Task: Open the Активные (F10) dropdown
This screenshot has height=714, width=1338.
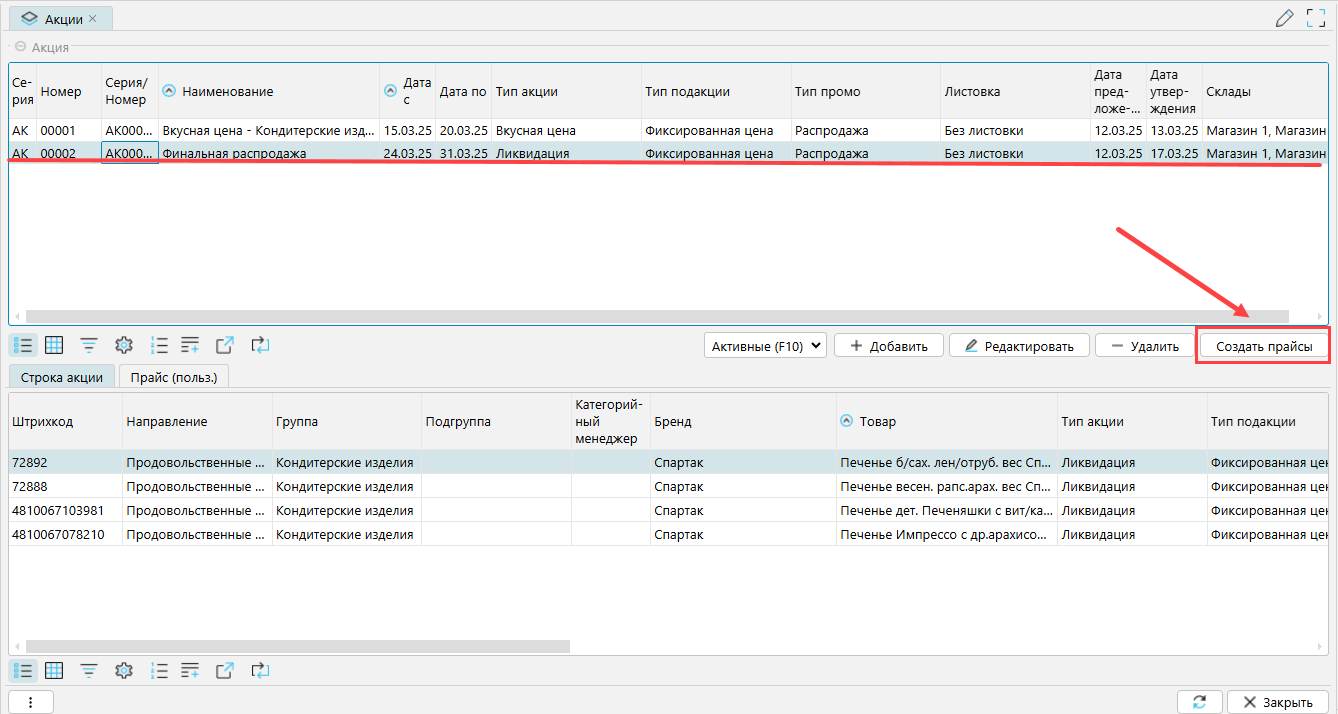Action: (x=765, y=346)
